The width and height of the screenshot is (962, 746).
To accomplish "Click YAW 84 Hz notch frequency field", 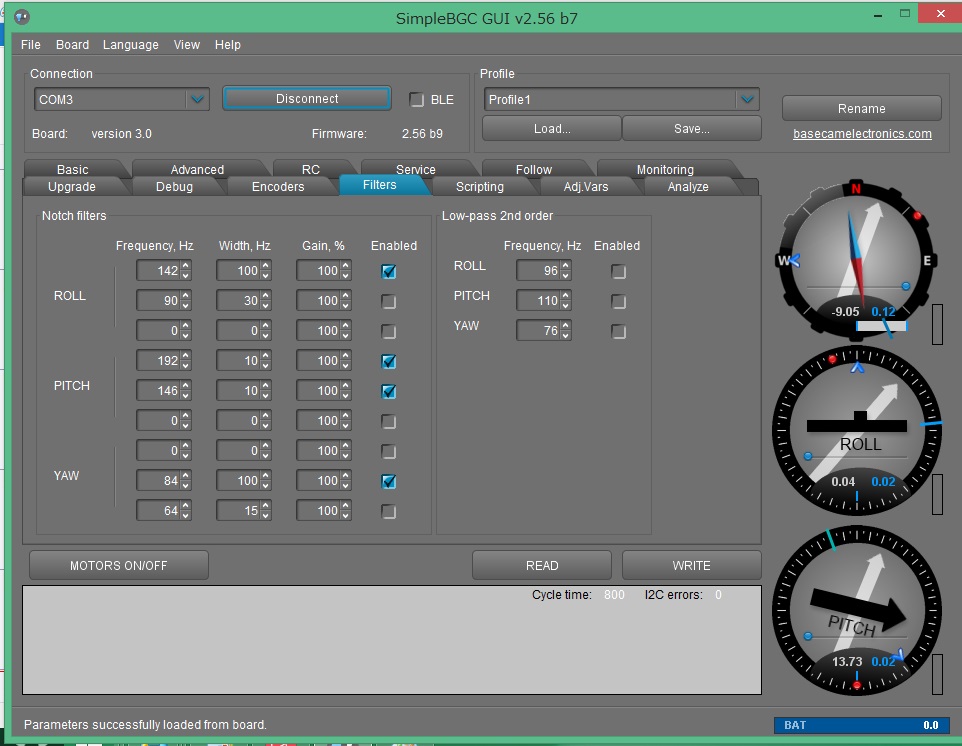I will 158,481.
